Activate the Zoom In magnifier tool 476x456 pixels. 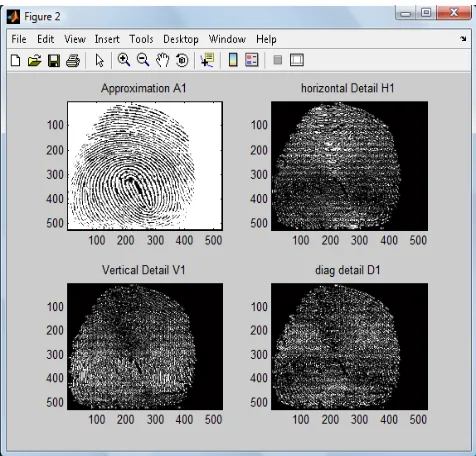point(124,60)
